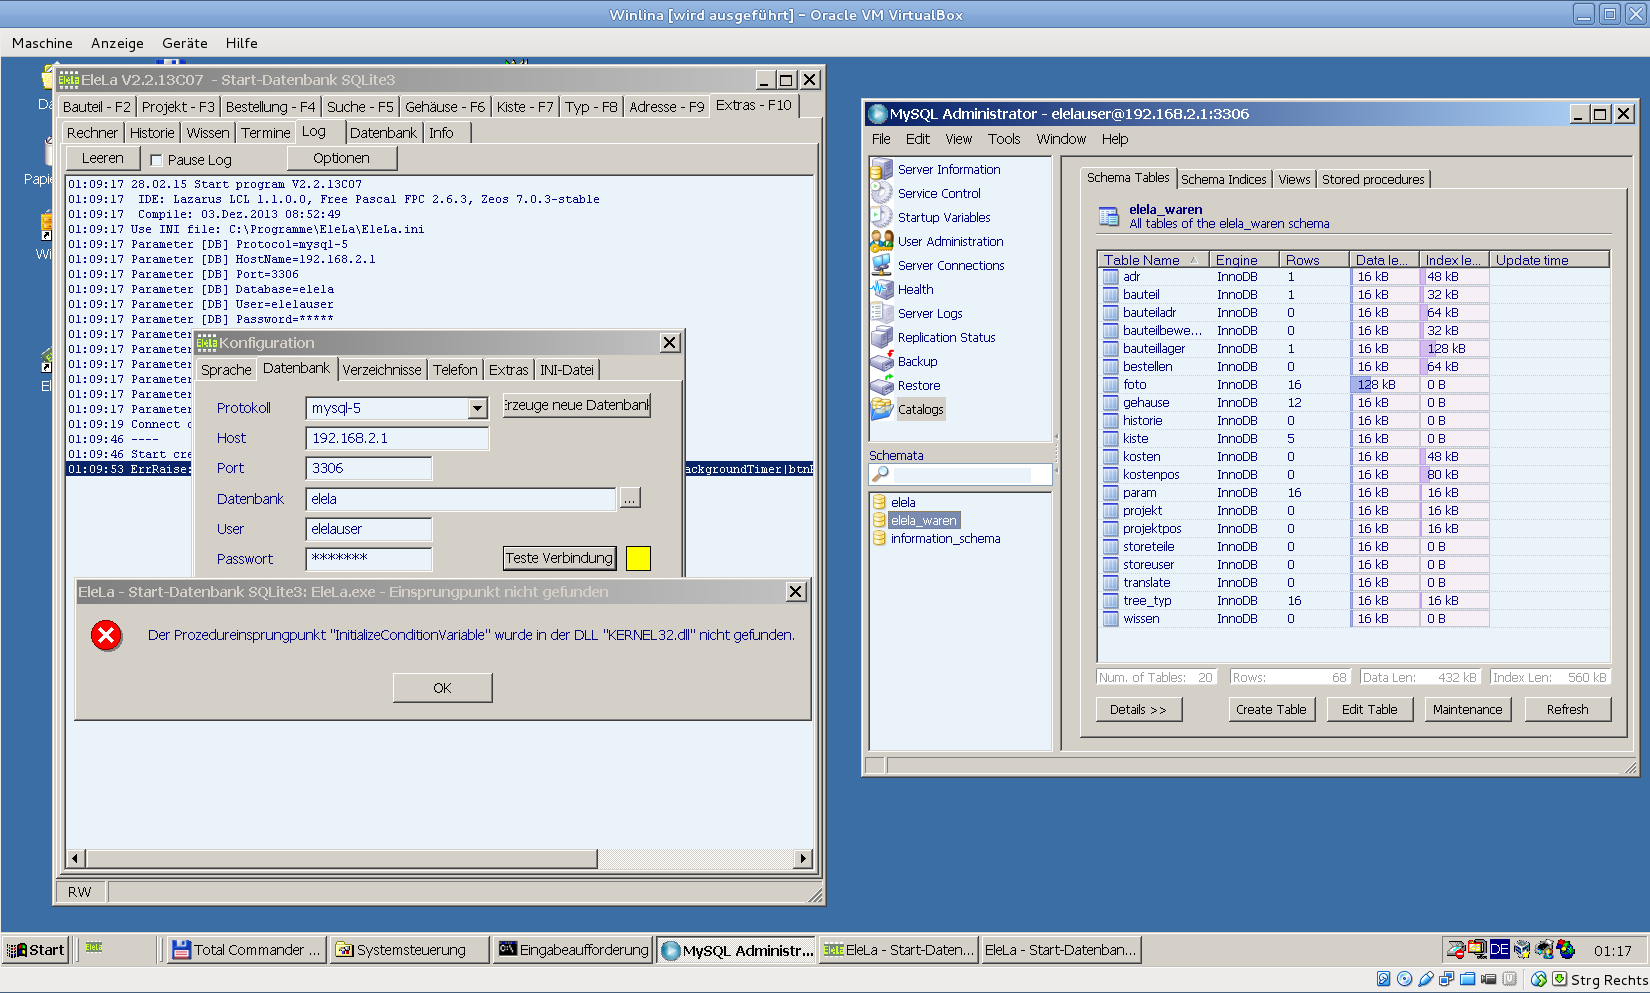Open the Protokoll dropdown
The height and width of the screenshot is (993, 1650).
point(477,408)
